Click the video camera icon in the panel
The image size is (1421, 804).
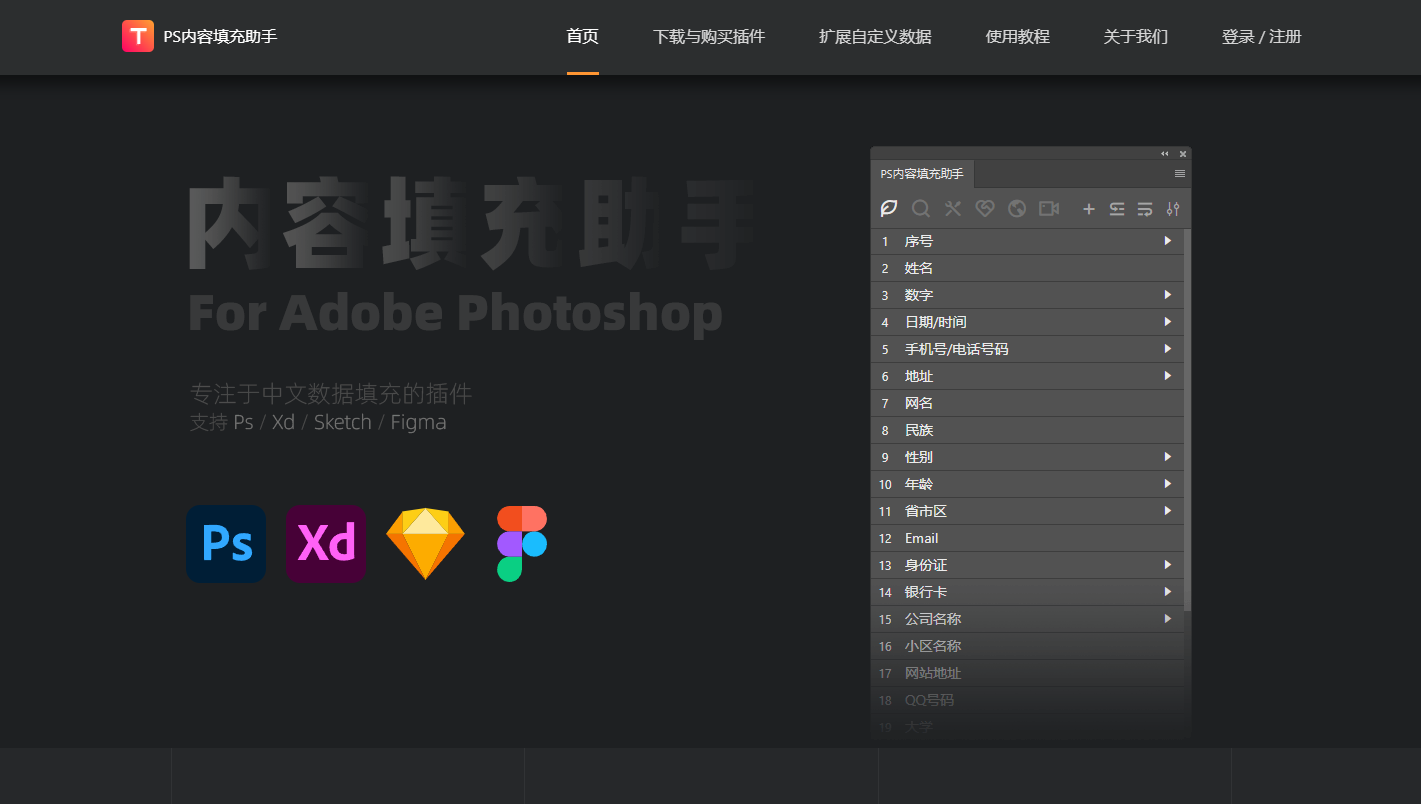pos(1049,208)
